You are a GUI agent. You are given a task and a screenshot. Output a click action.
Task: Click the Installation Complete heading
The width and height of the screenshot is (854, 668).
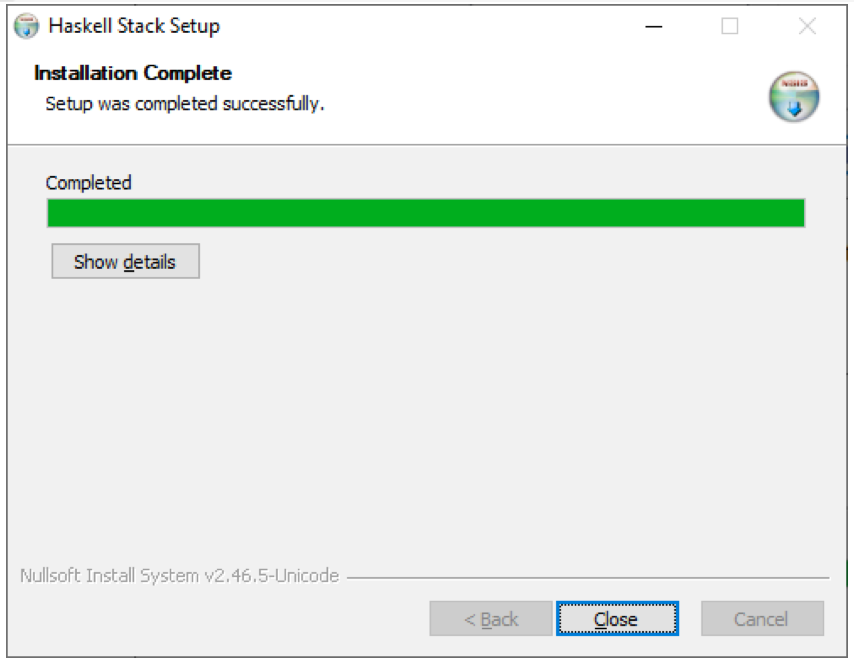click(133, 73)
